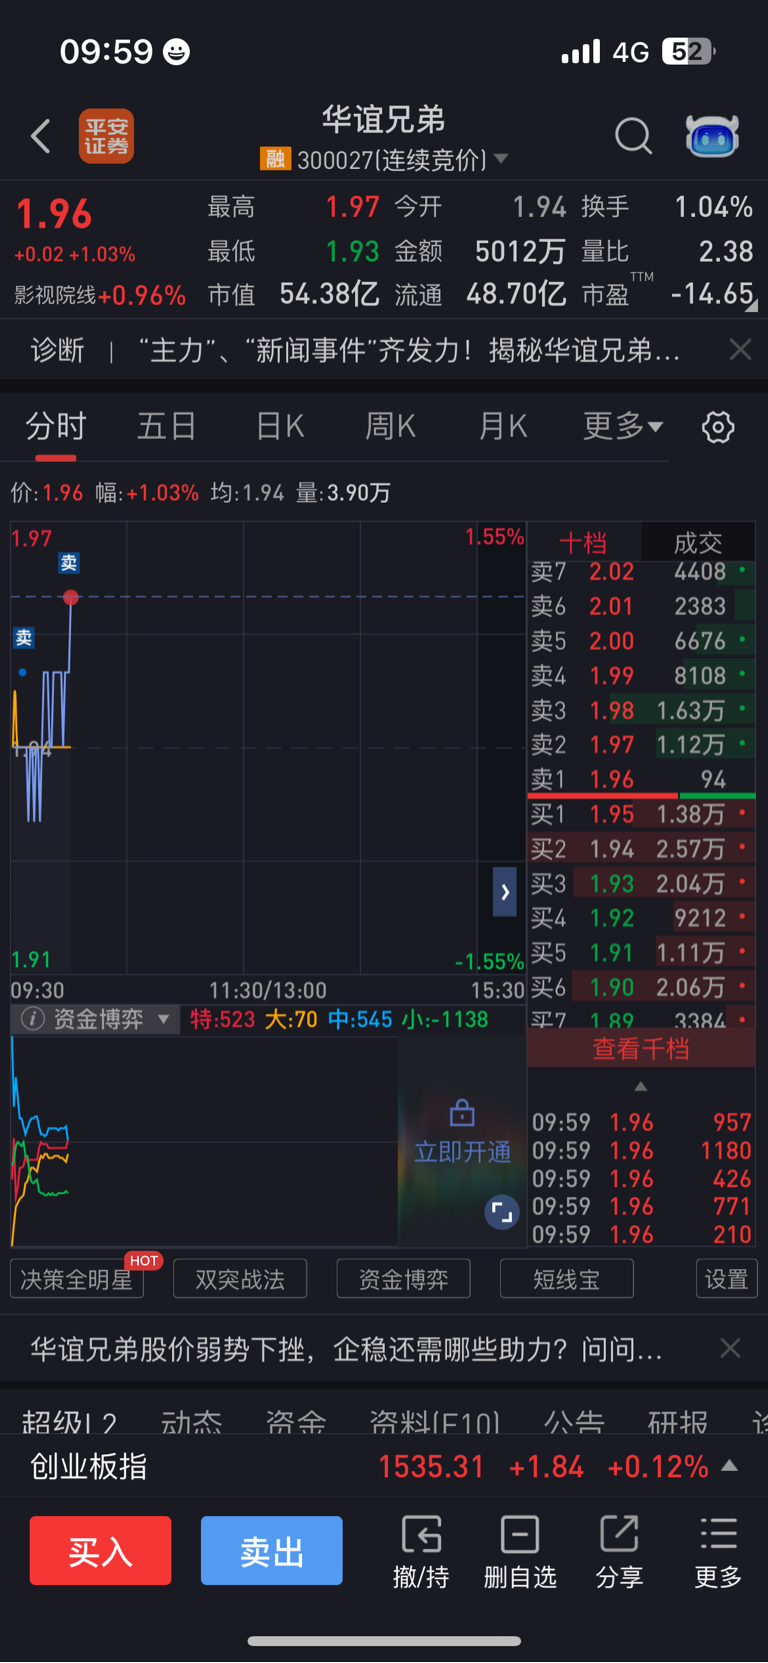
Task: Expand chart with the right chevron button
Action: tap(505, 892)
